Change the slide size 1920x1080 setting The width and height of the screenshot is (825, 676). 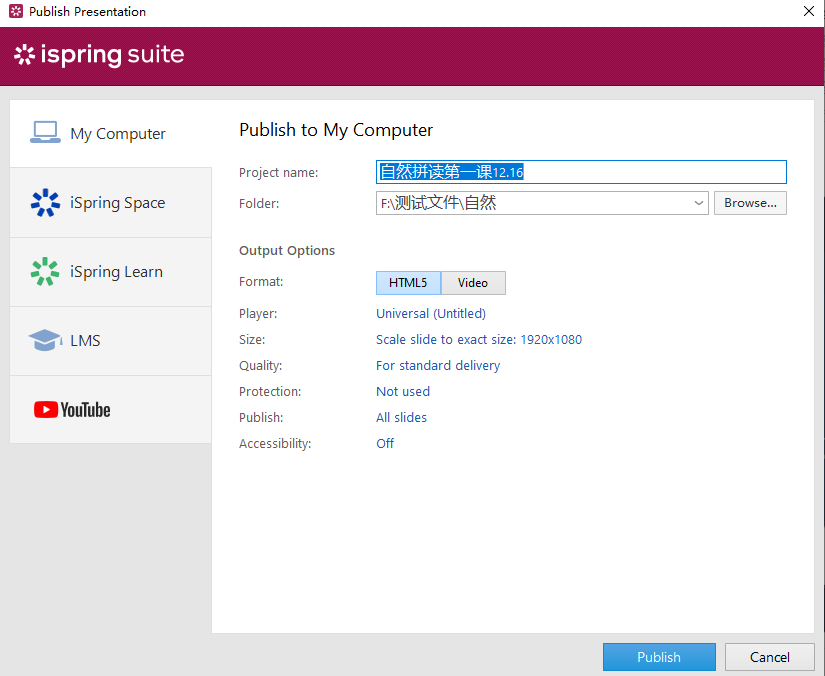[478, 340]
